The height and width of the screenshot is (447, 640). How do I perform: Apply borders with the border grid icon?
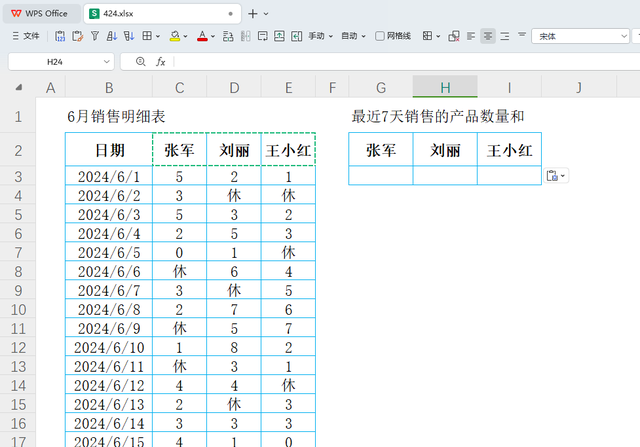pos(147,36)
